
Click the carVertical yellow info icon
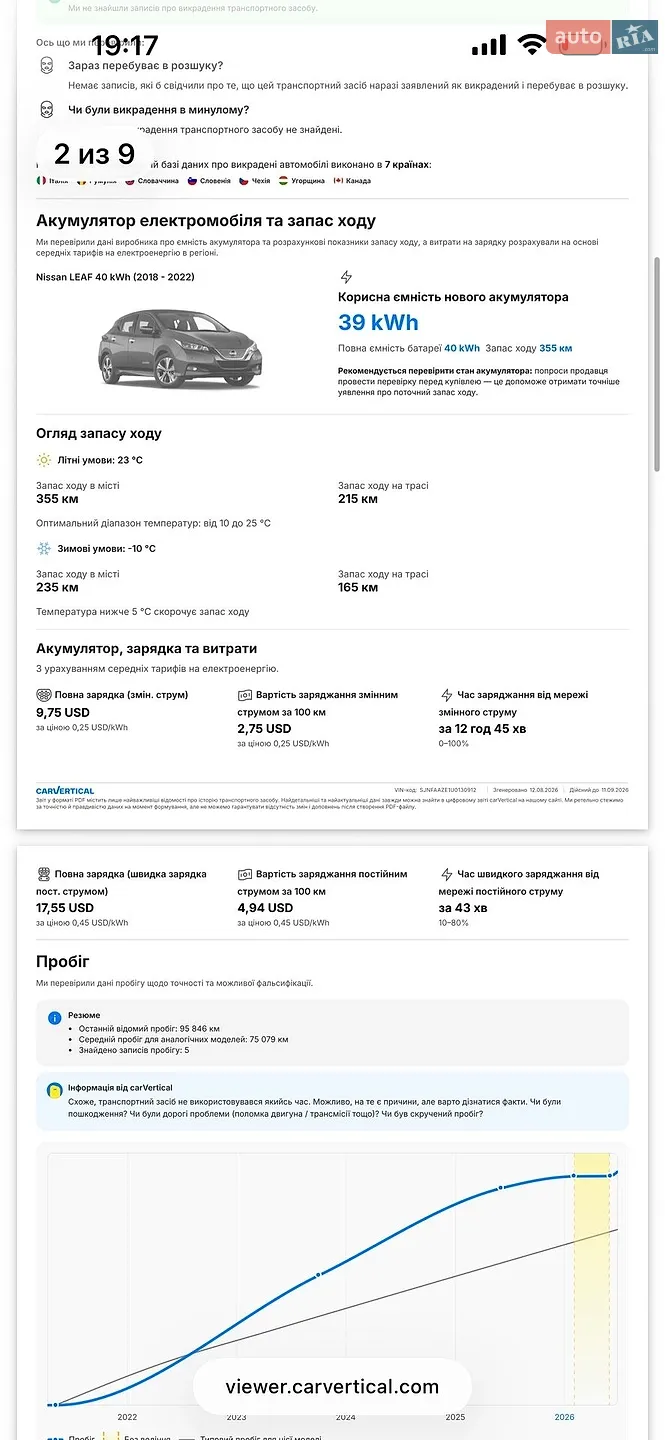pos(56,1089)
